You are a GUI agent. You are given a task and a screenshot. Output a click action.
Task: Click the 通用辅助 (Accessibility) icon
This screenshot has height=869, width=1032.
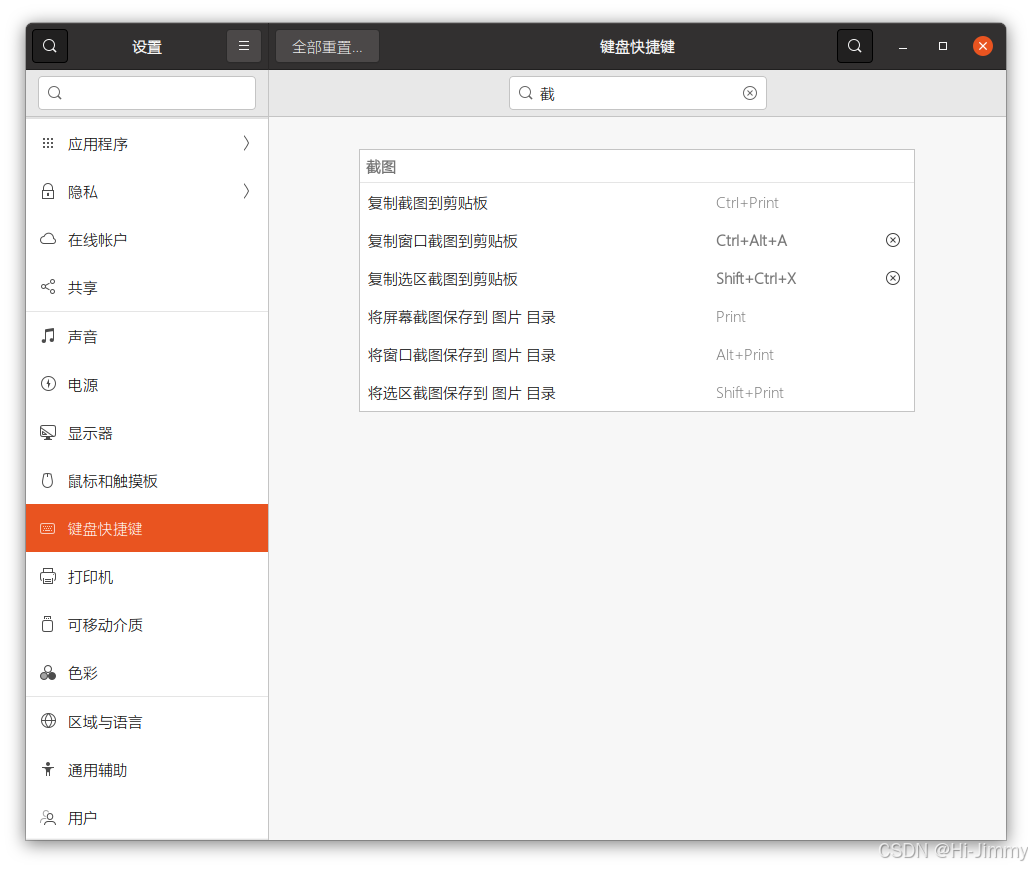pos(47,769)
